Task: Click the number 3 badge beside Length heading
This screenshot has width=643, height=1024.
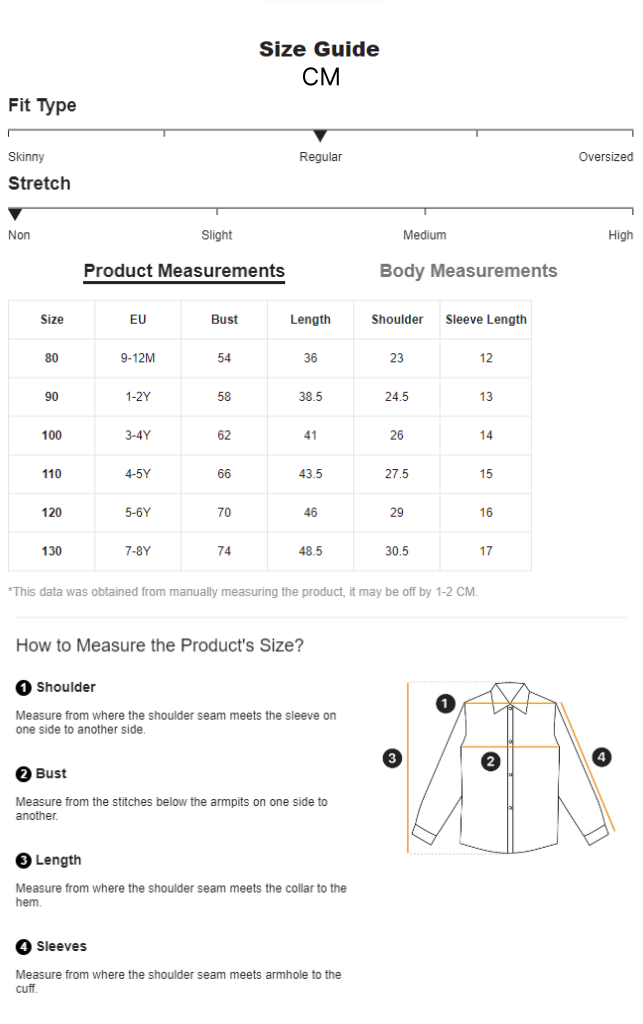Action: 24,861
